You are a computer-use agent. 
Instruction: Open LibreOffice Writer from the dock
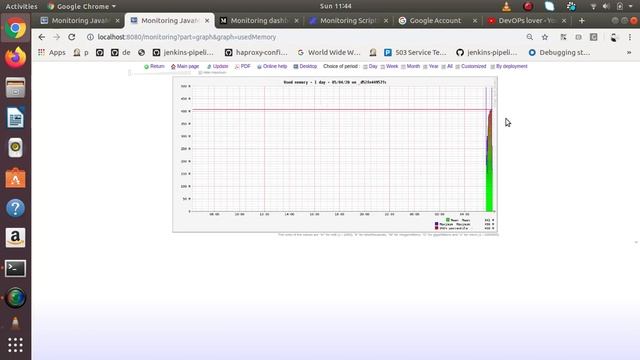[x=16, y=118]
